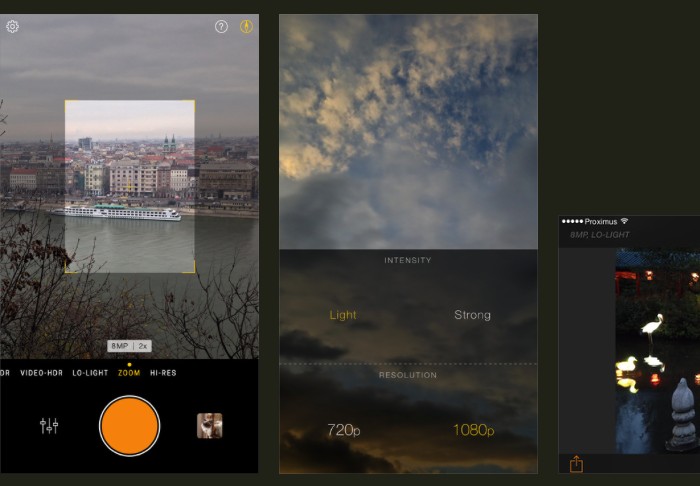Choose 720p resolution
This screenshot has height=486, width=700.
tap(343, 430)
